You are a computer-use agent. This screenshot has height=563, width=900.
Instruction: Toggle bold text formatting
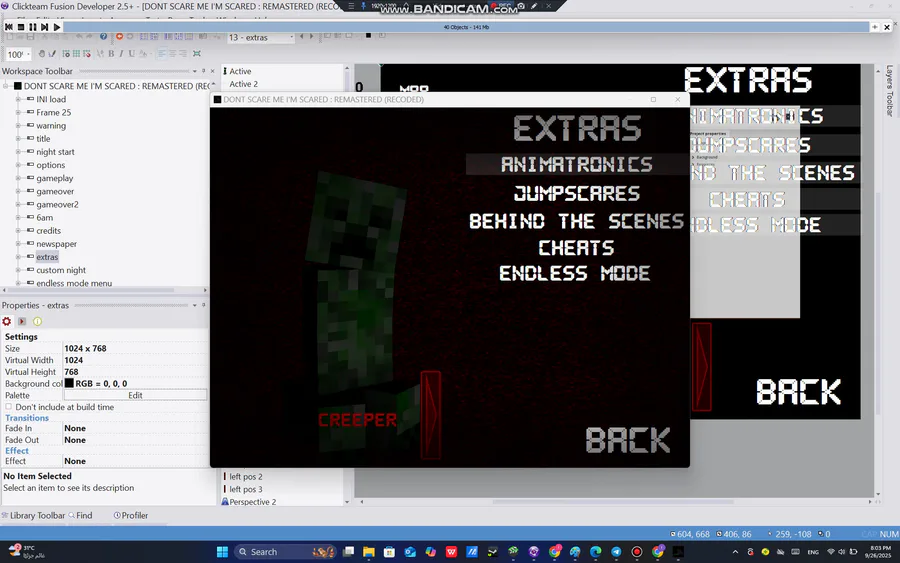tap(111, 54)
